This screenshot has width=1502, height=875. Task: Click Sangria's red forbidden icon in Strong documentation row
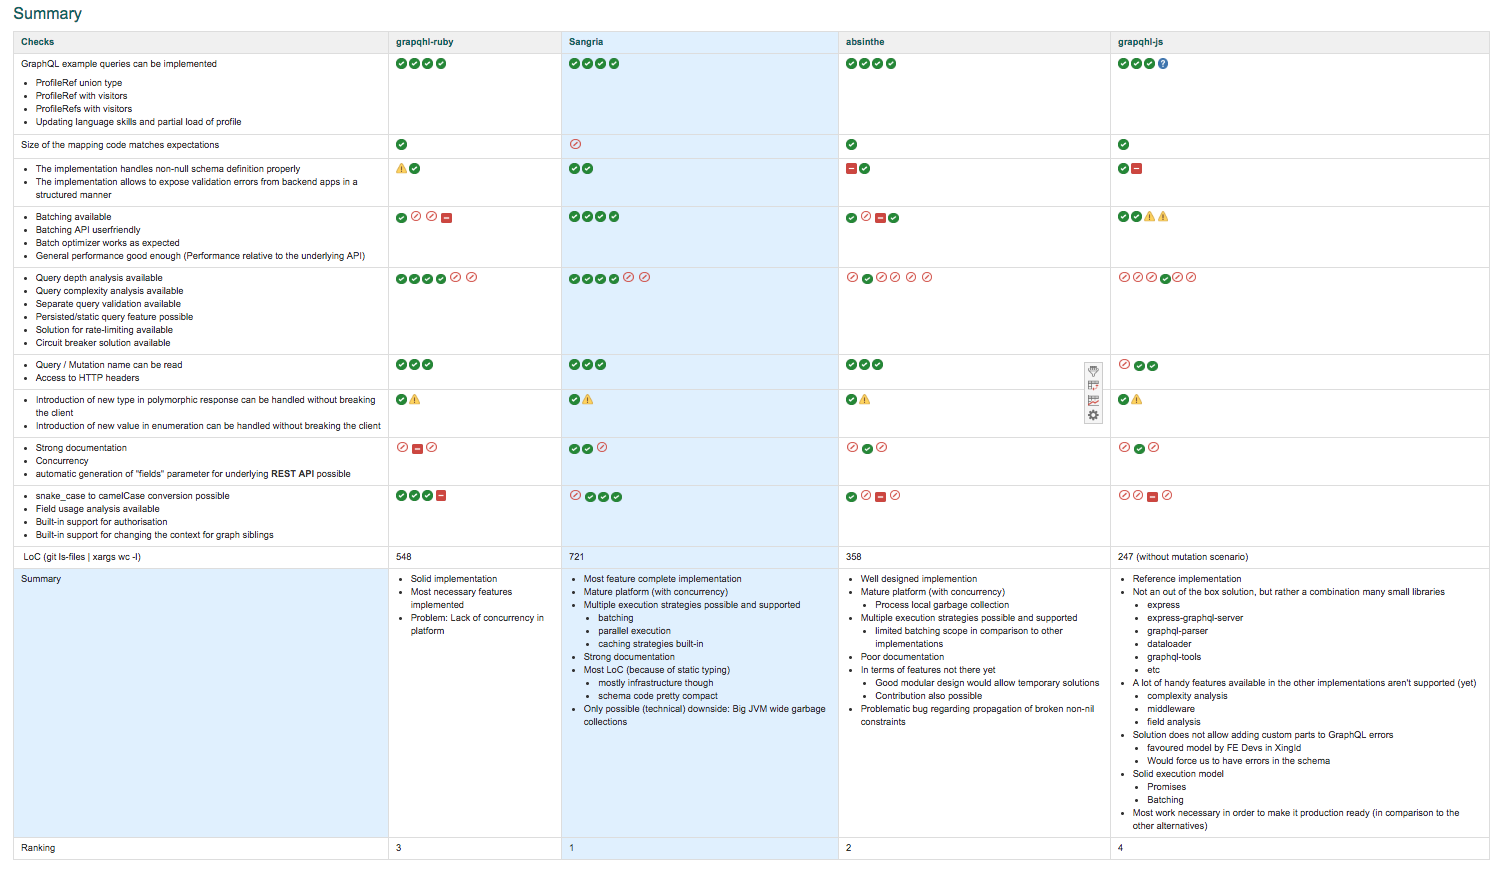pos(602,447)
